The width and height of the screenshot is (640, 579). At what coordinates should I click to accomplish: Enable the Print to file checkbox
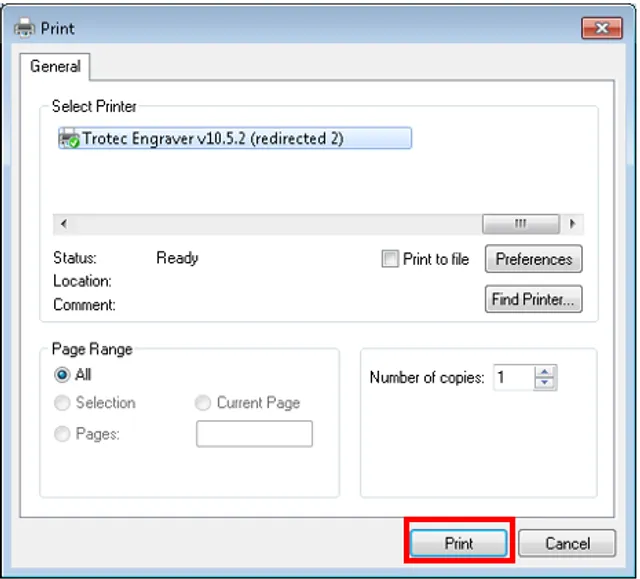pyautogui.click(x=390, y=259)
